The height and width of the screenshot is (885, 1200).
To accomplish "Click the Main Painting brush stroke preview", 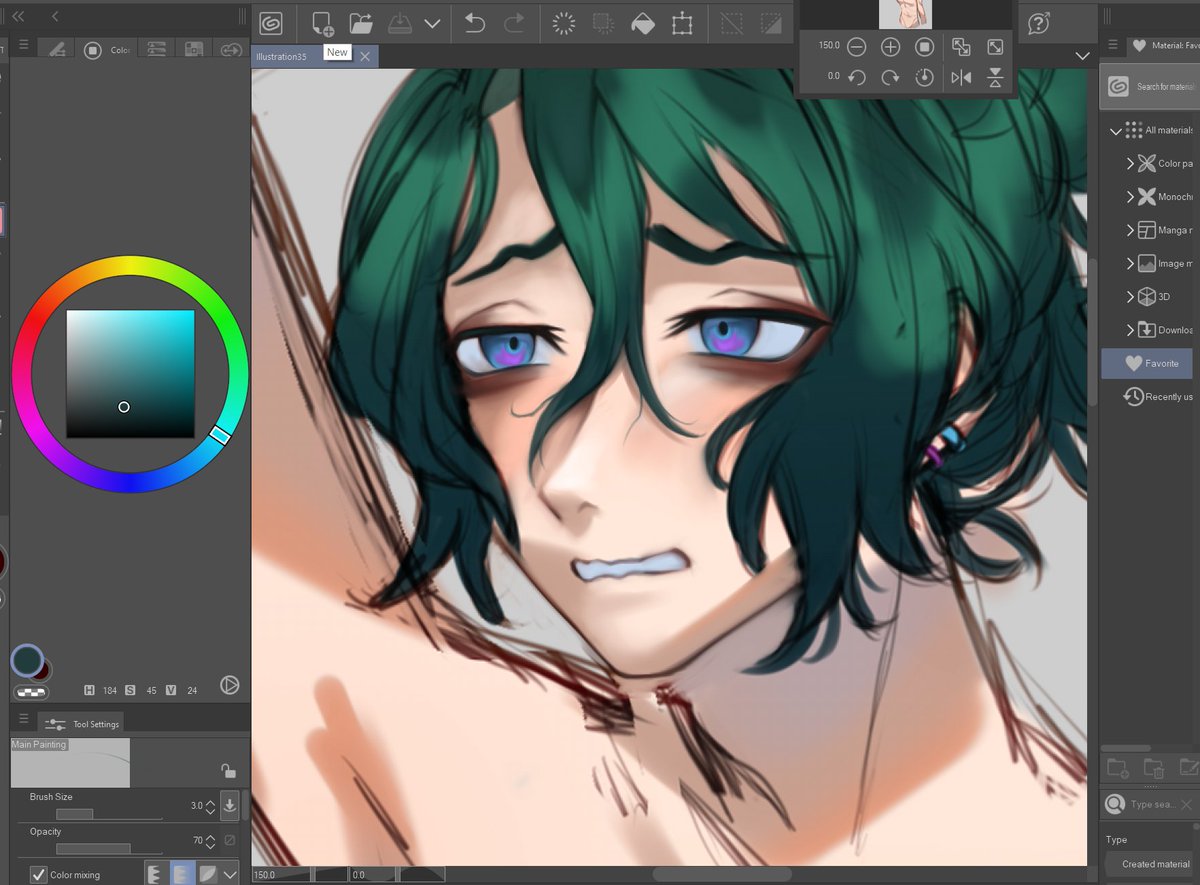I will click(x=70, y=763).
